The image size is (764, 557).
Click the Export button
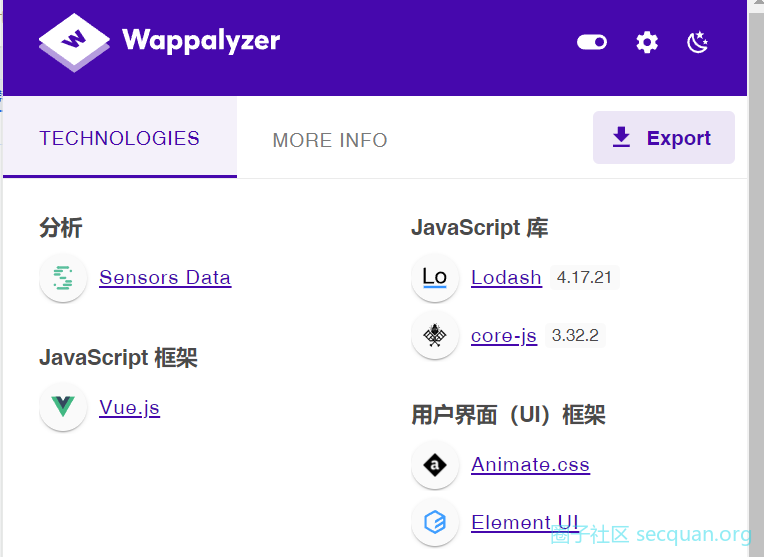(664, 137)
